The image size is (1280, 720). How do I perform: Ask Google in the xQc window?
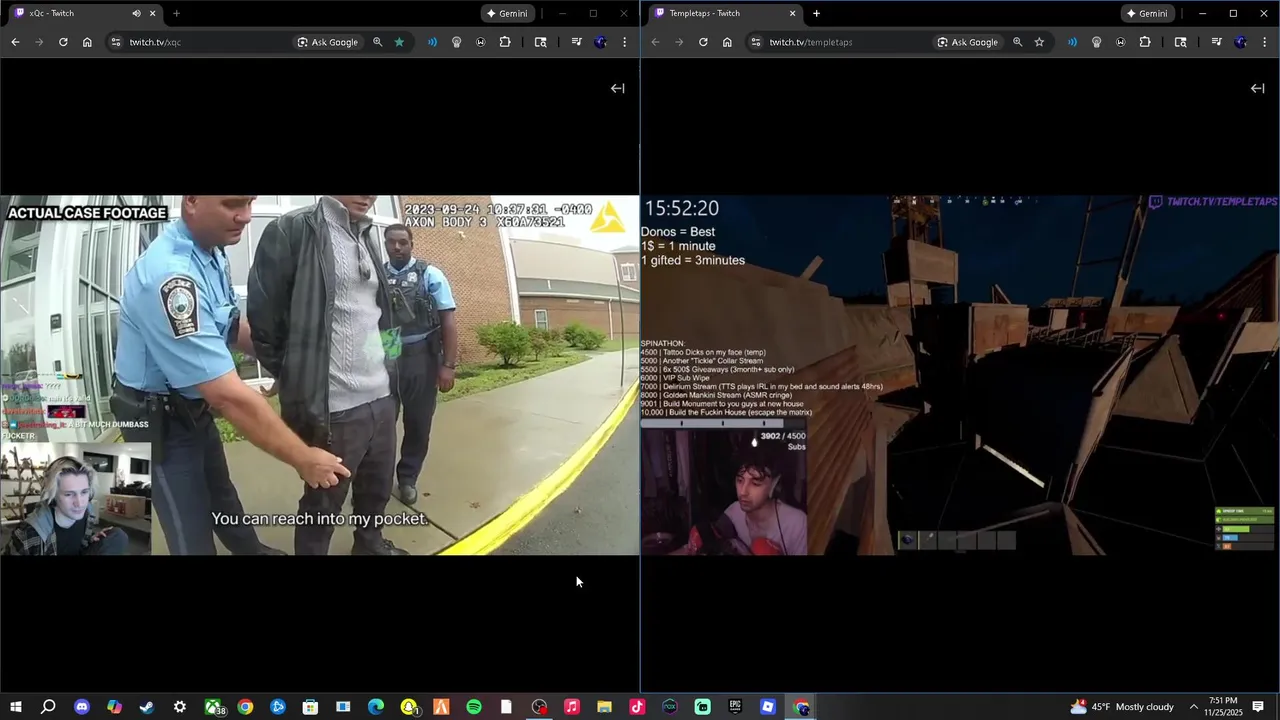[328, 42]
